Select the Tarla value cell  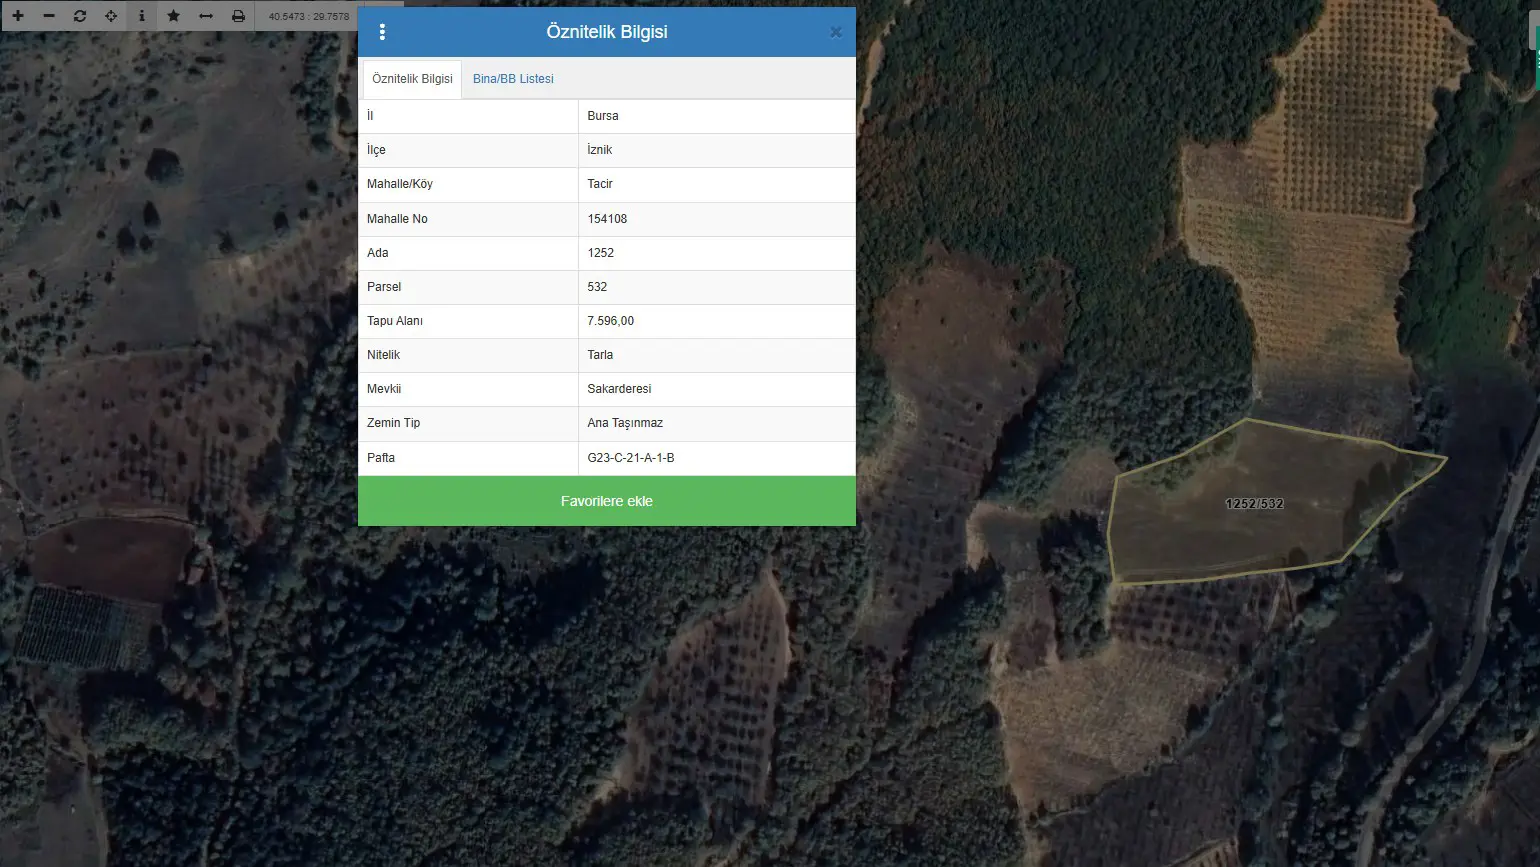[717, 355]
